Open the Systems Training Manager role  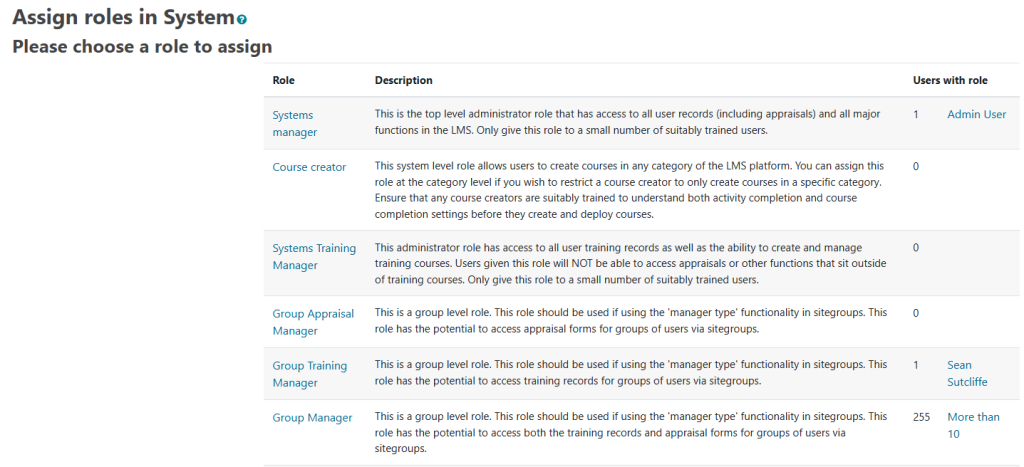point(314,257)
